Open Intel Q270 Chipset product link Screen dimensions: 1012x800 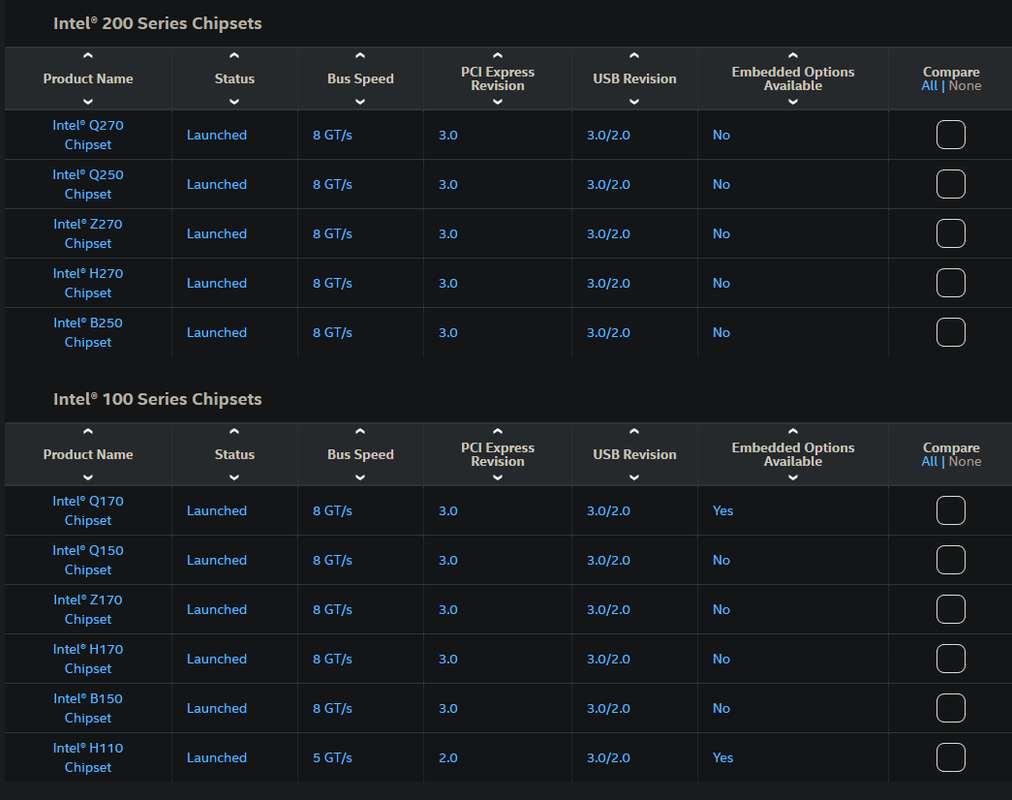click(88, 135)
